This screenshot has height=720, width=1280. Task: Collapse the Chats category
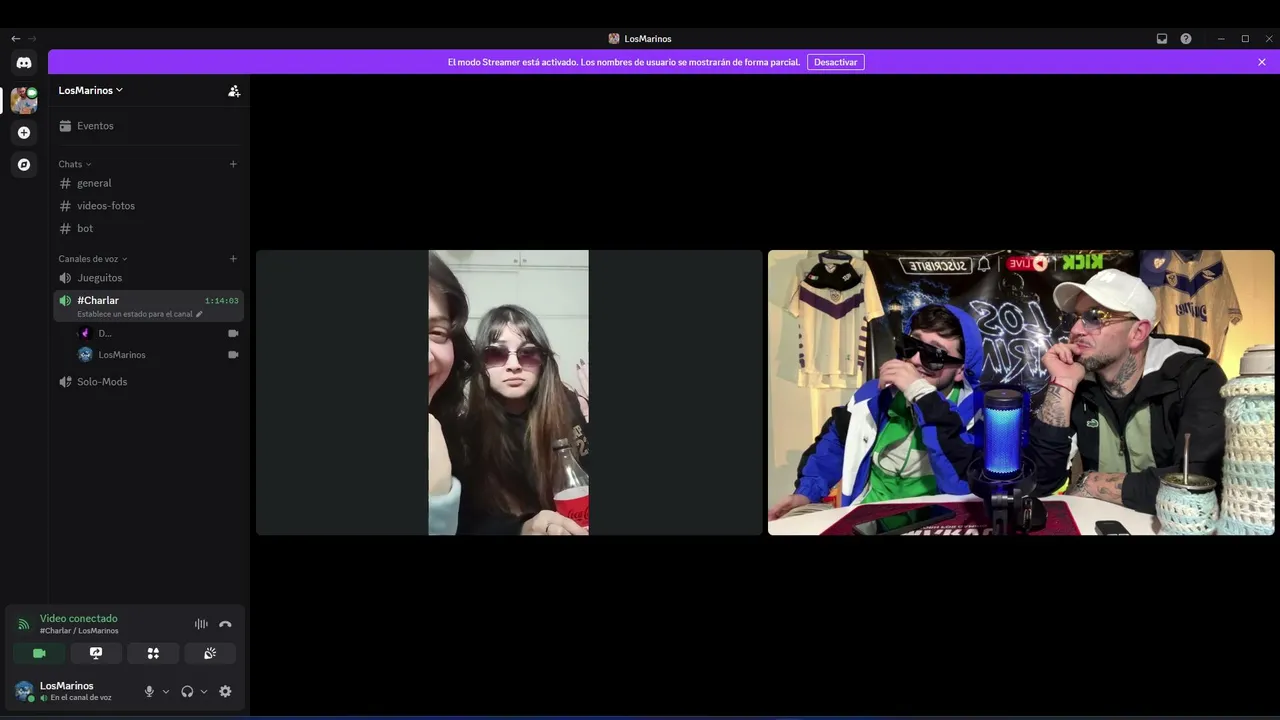pos(75,164)
